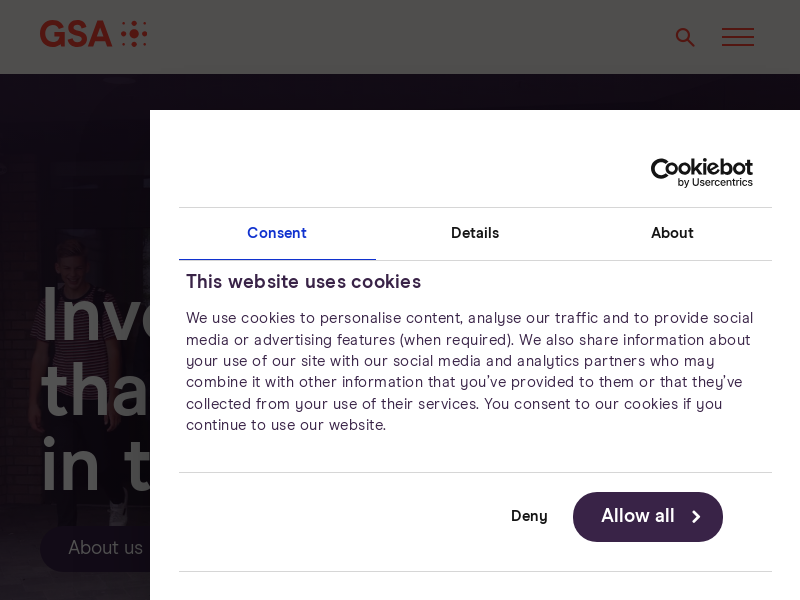Click the arrow chevron on Allow all

tap(696, 517)
